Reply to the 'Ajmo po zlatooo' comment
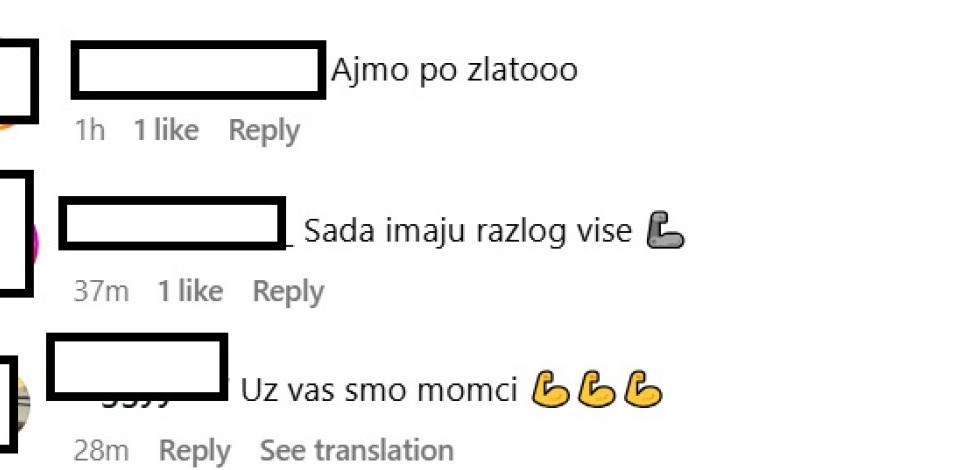This screenshot has height=470, width=966. 264,131
